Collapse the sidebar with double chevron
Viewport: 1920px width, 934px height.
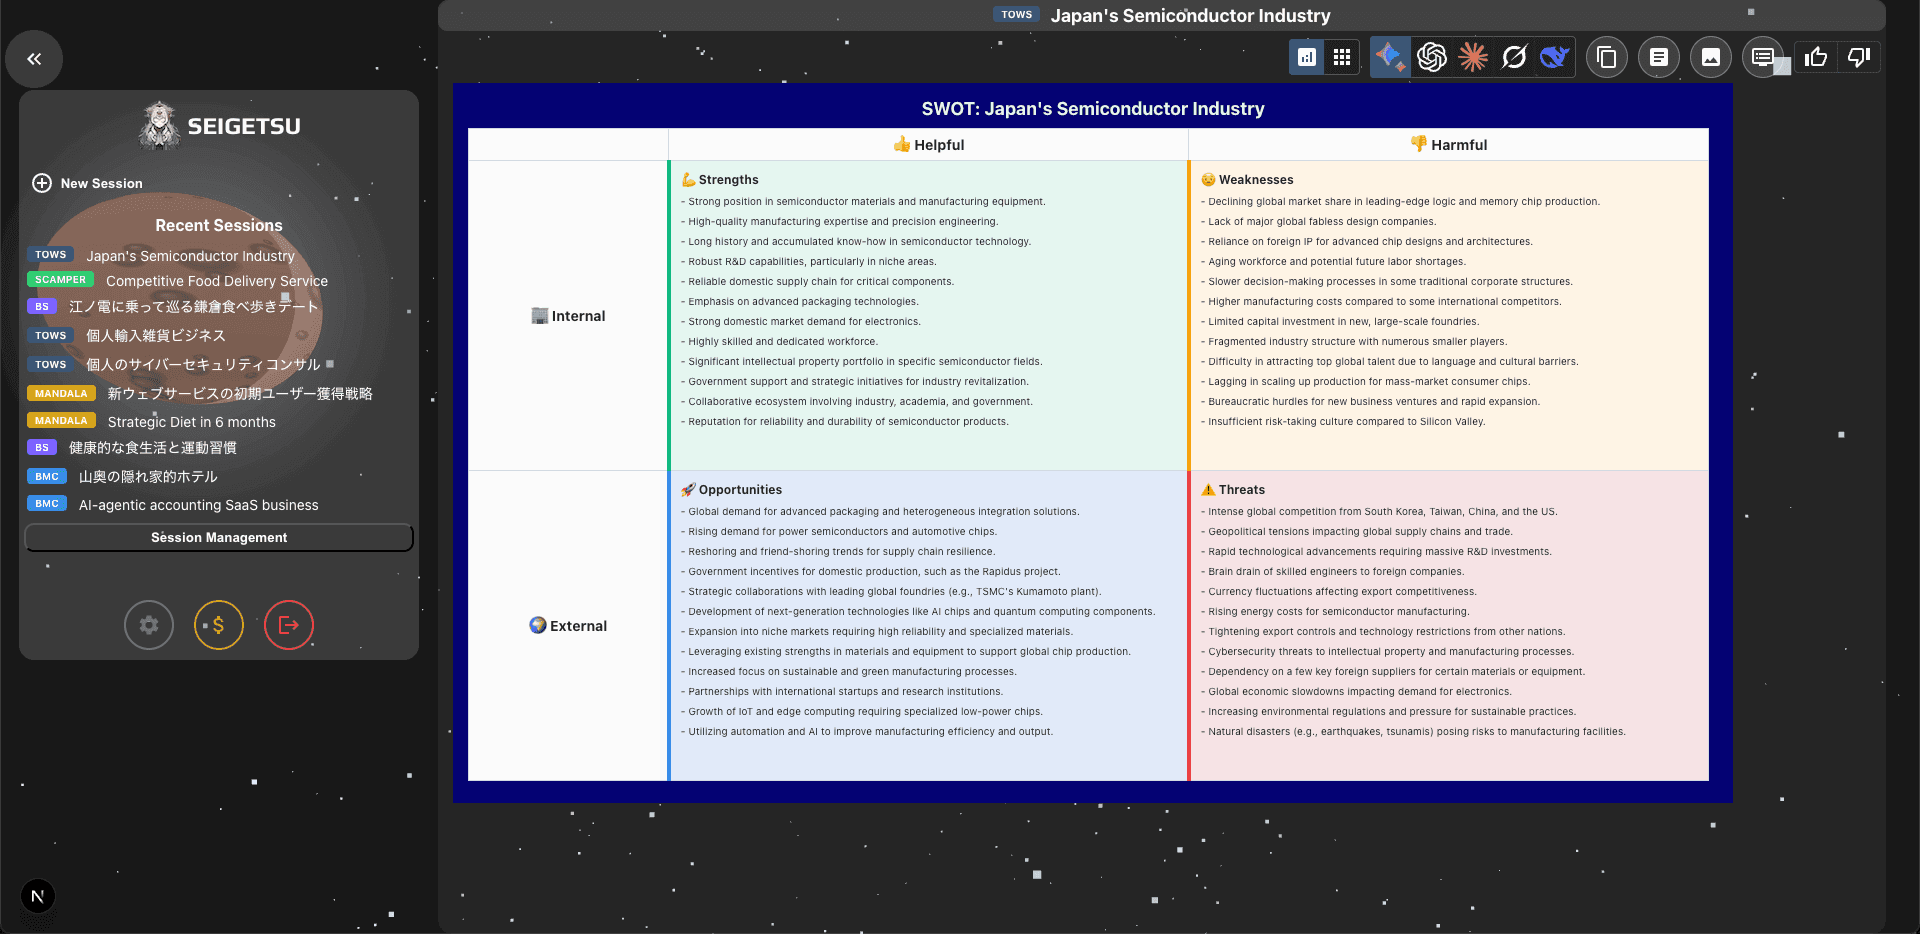pos(34,59)
